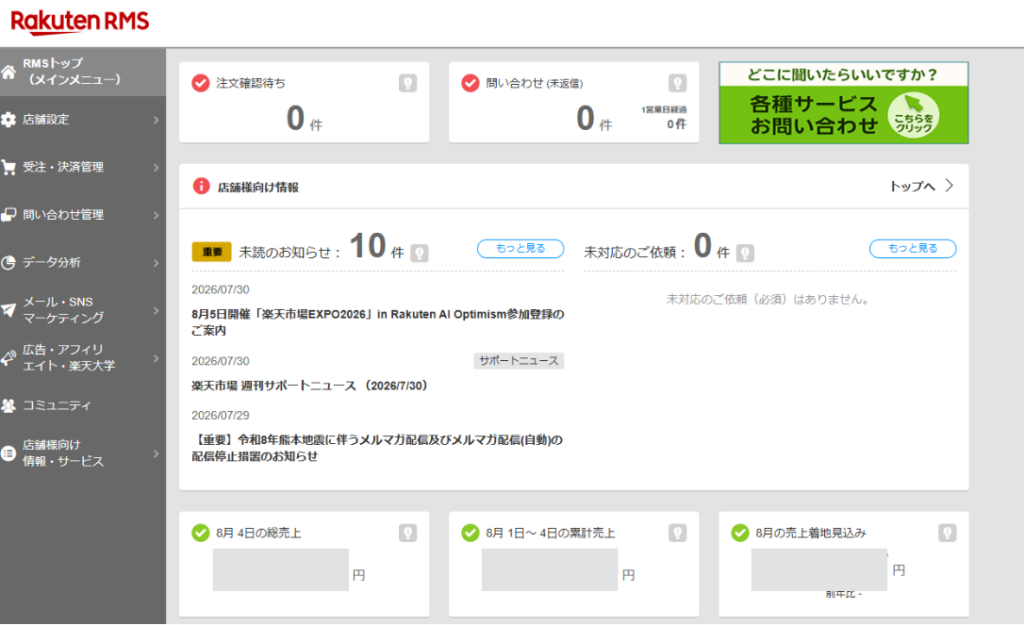Click the hint bulb next to 未読のお知らせ count
1024x625 pixels.
pyautogui.click(x=419, y=253)
